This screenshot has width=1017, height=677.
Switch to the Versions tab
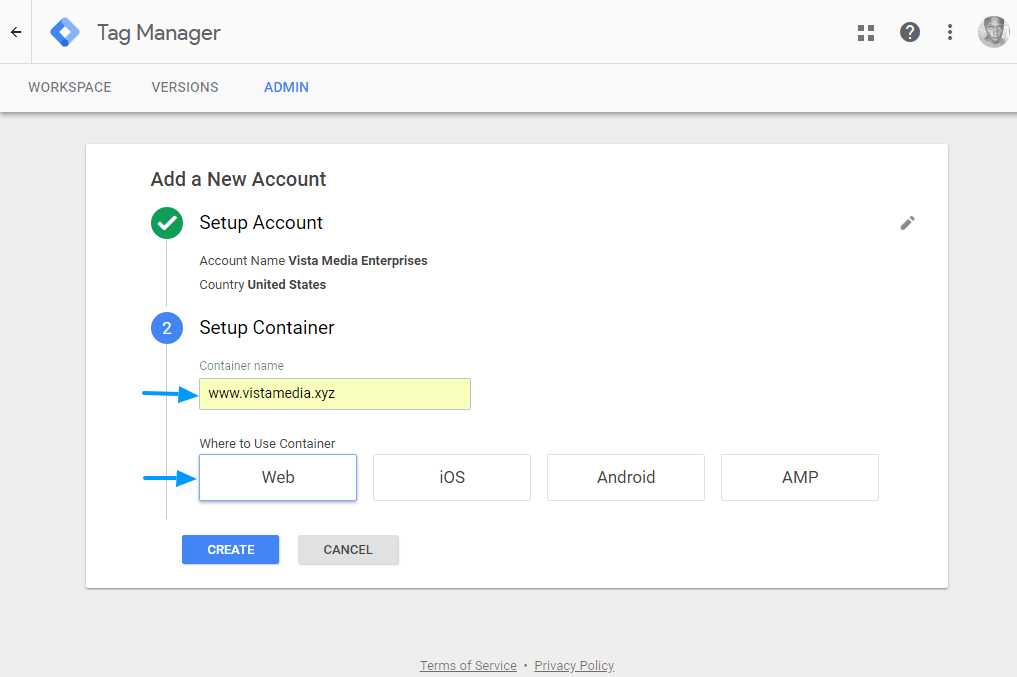[185, 88]
